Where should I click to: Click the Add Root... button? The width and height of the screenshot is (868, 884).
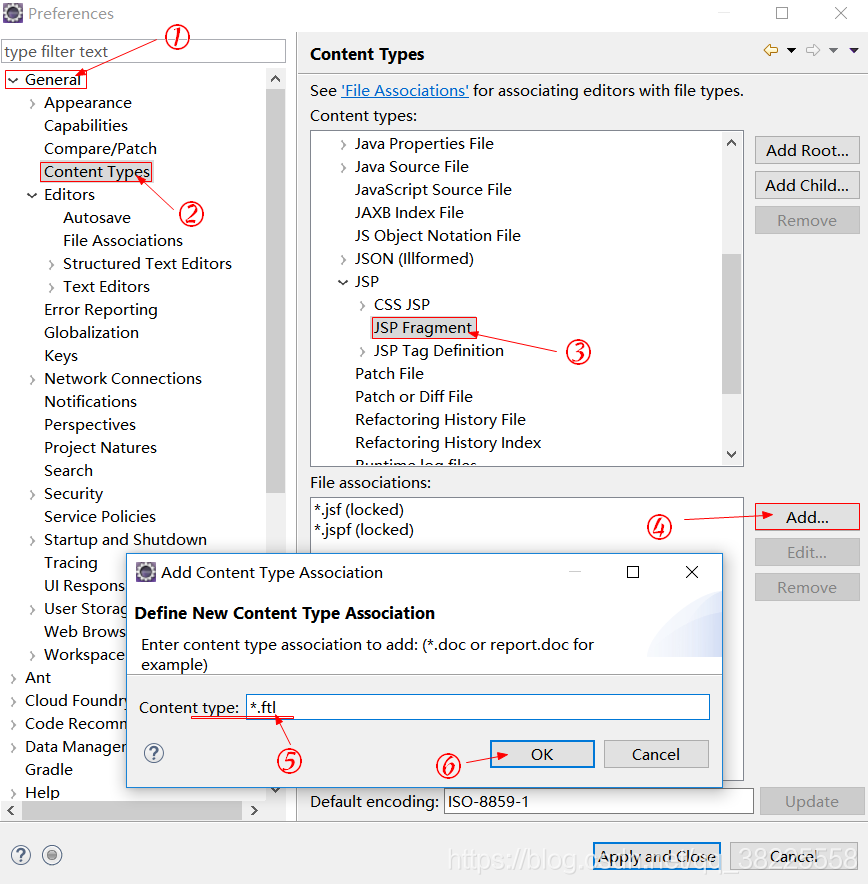[x=807, y=151]
